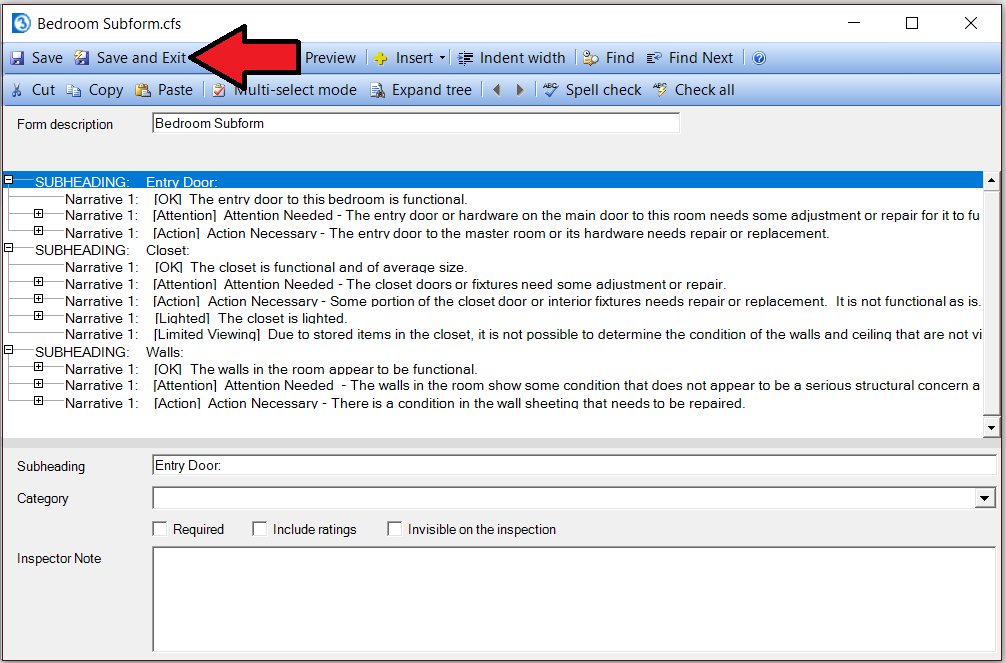
Task: Select closet functional average size narrative
Action: click(x=266, y=268)
